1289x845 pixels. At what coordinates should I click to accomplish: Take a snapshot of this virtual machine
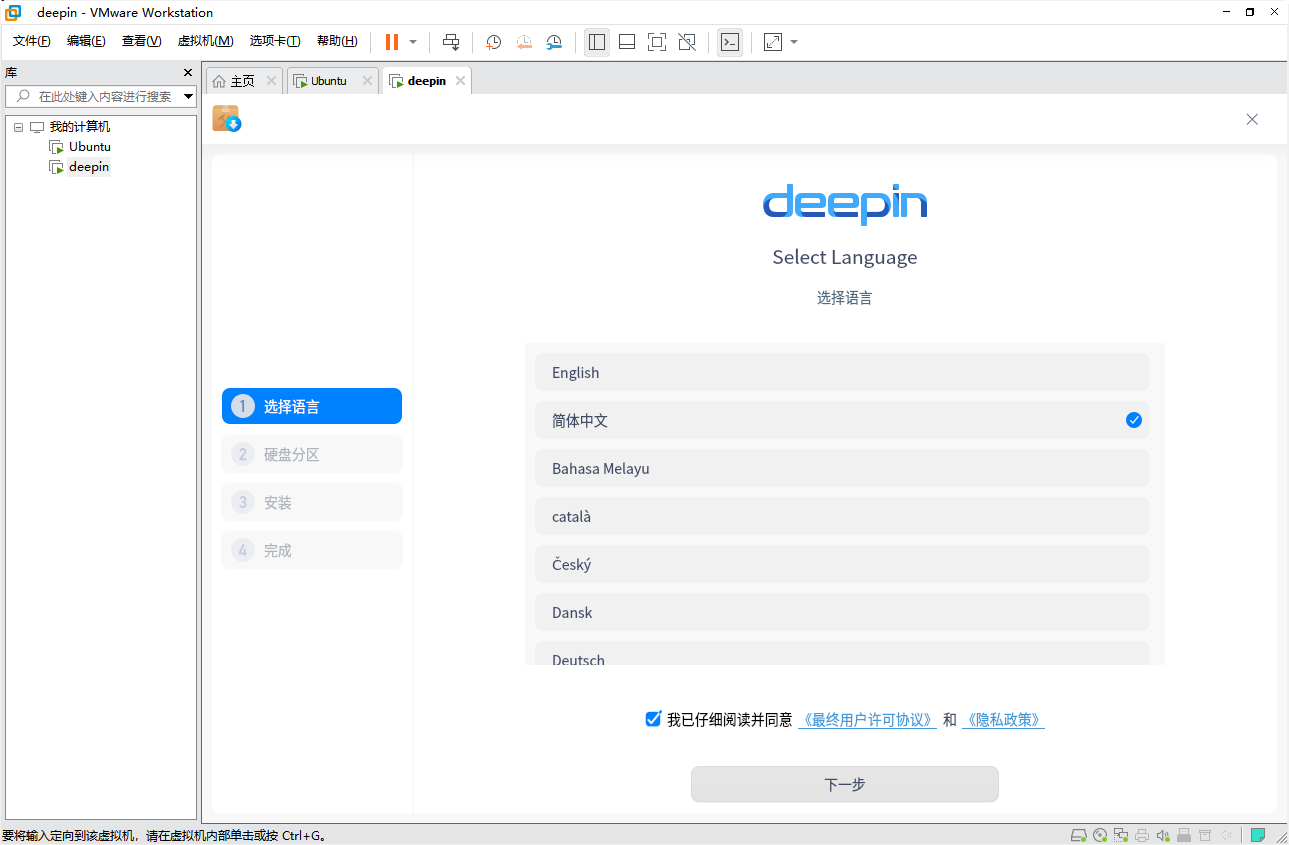coord(493,42)
